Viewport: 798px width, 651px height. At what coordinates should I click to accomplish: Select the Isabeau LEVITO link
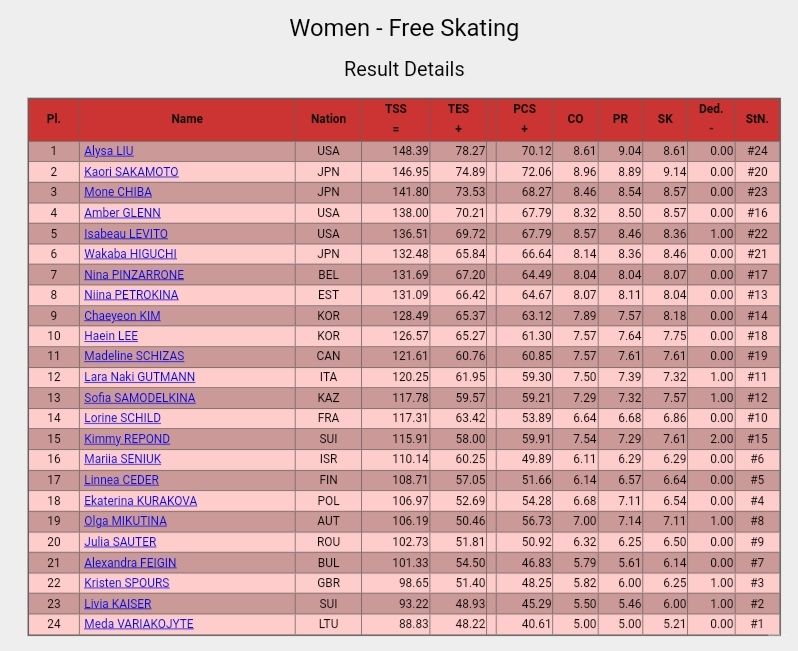coord(126,234)
